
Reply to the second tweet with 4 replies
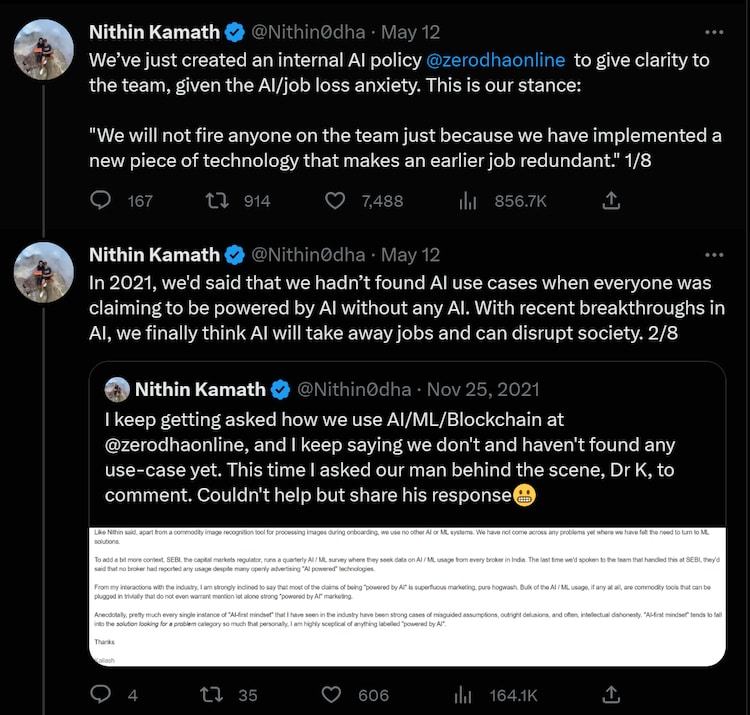[101, 694]
